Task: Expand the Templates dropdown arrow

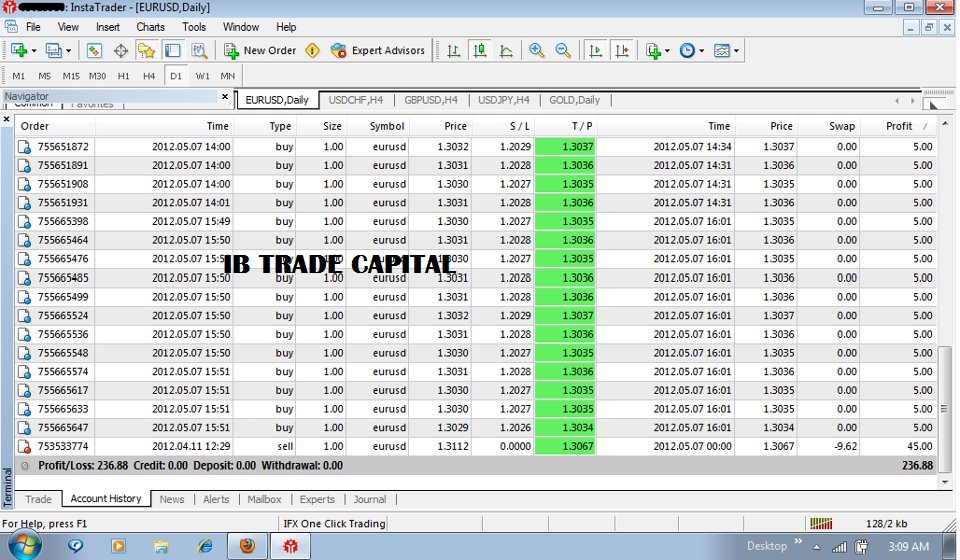Action: click(x=736, y=51)
